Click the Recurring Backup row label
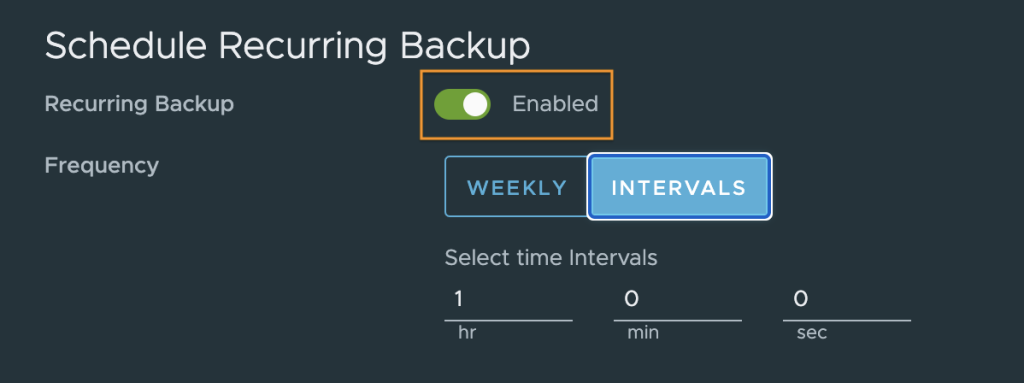This screenshot has height=383, width=1024. pyautogui.click(x=139, y=104)
